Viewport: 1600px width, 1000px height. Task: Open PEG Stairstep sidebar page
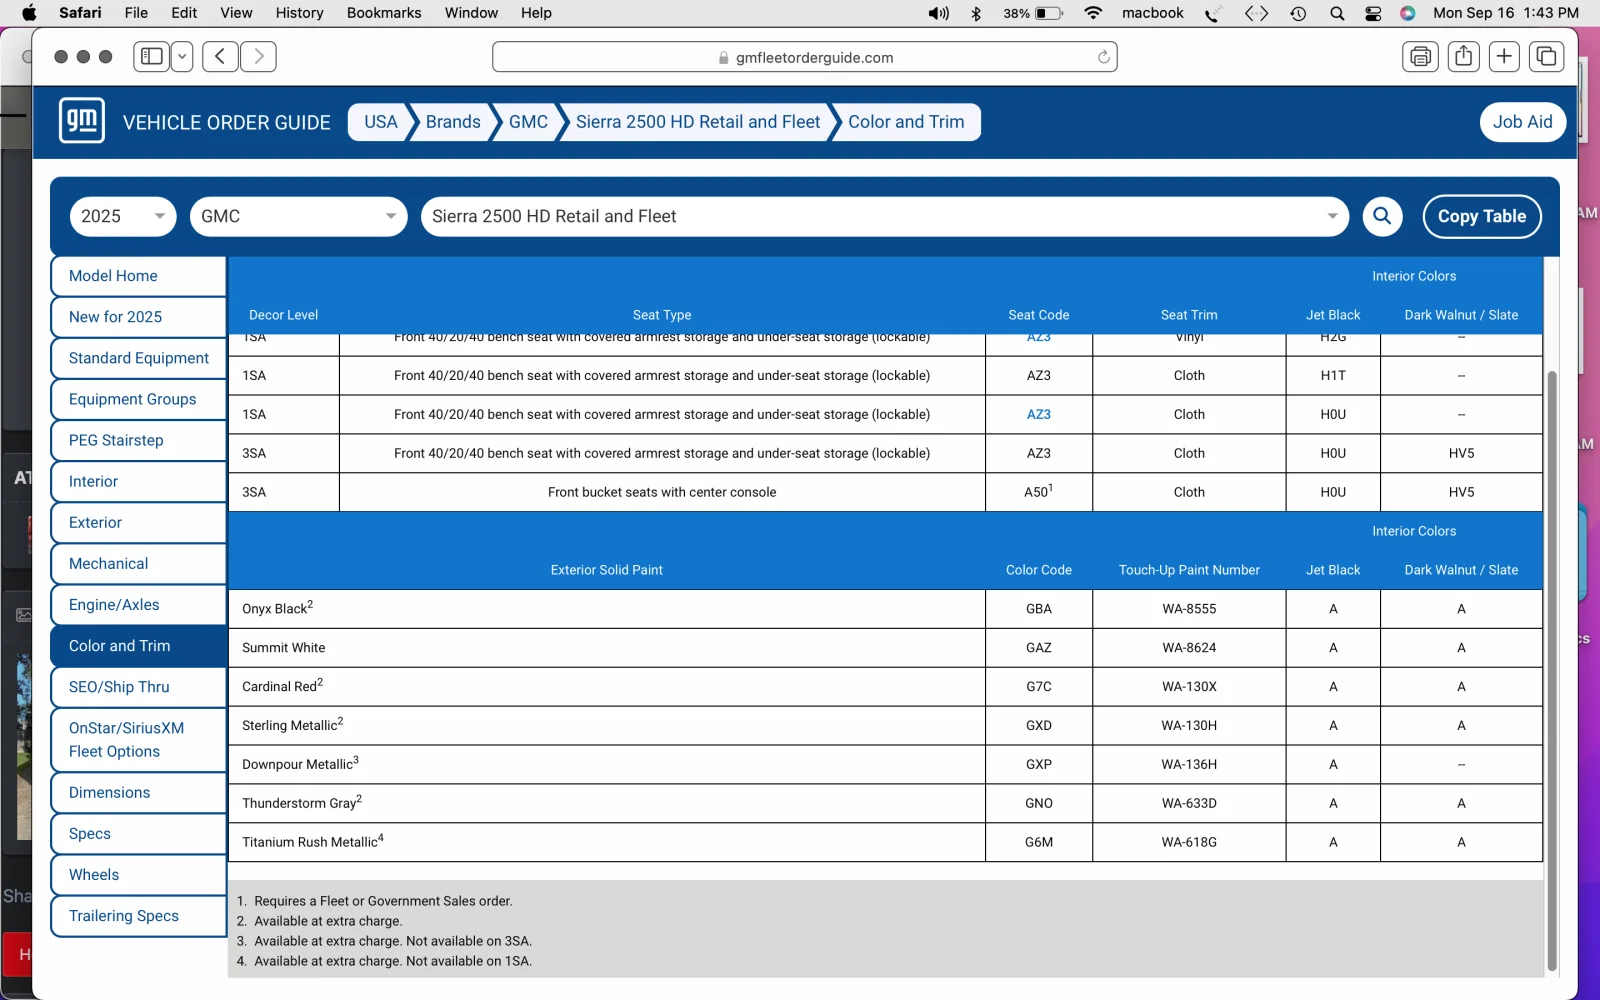coord(139,440)
